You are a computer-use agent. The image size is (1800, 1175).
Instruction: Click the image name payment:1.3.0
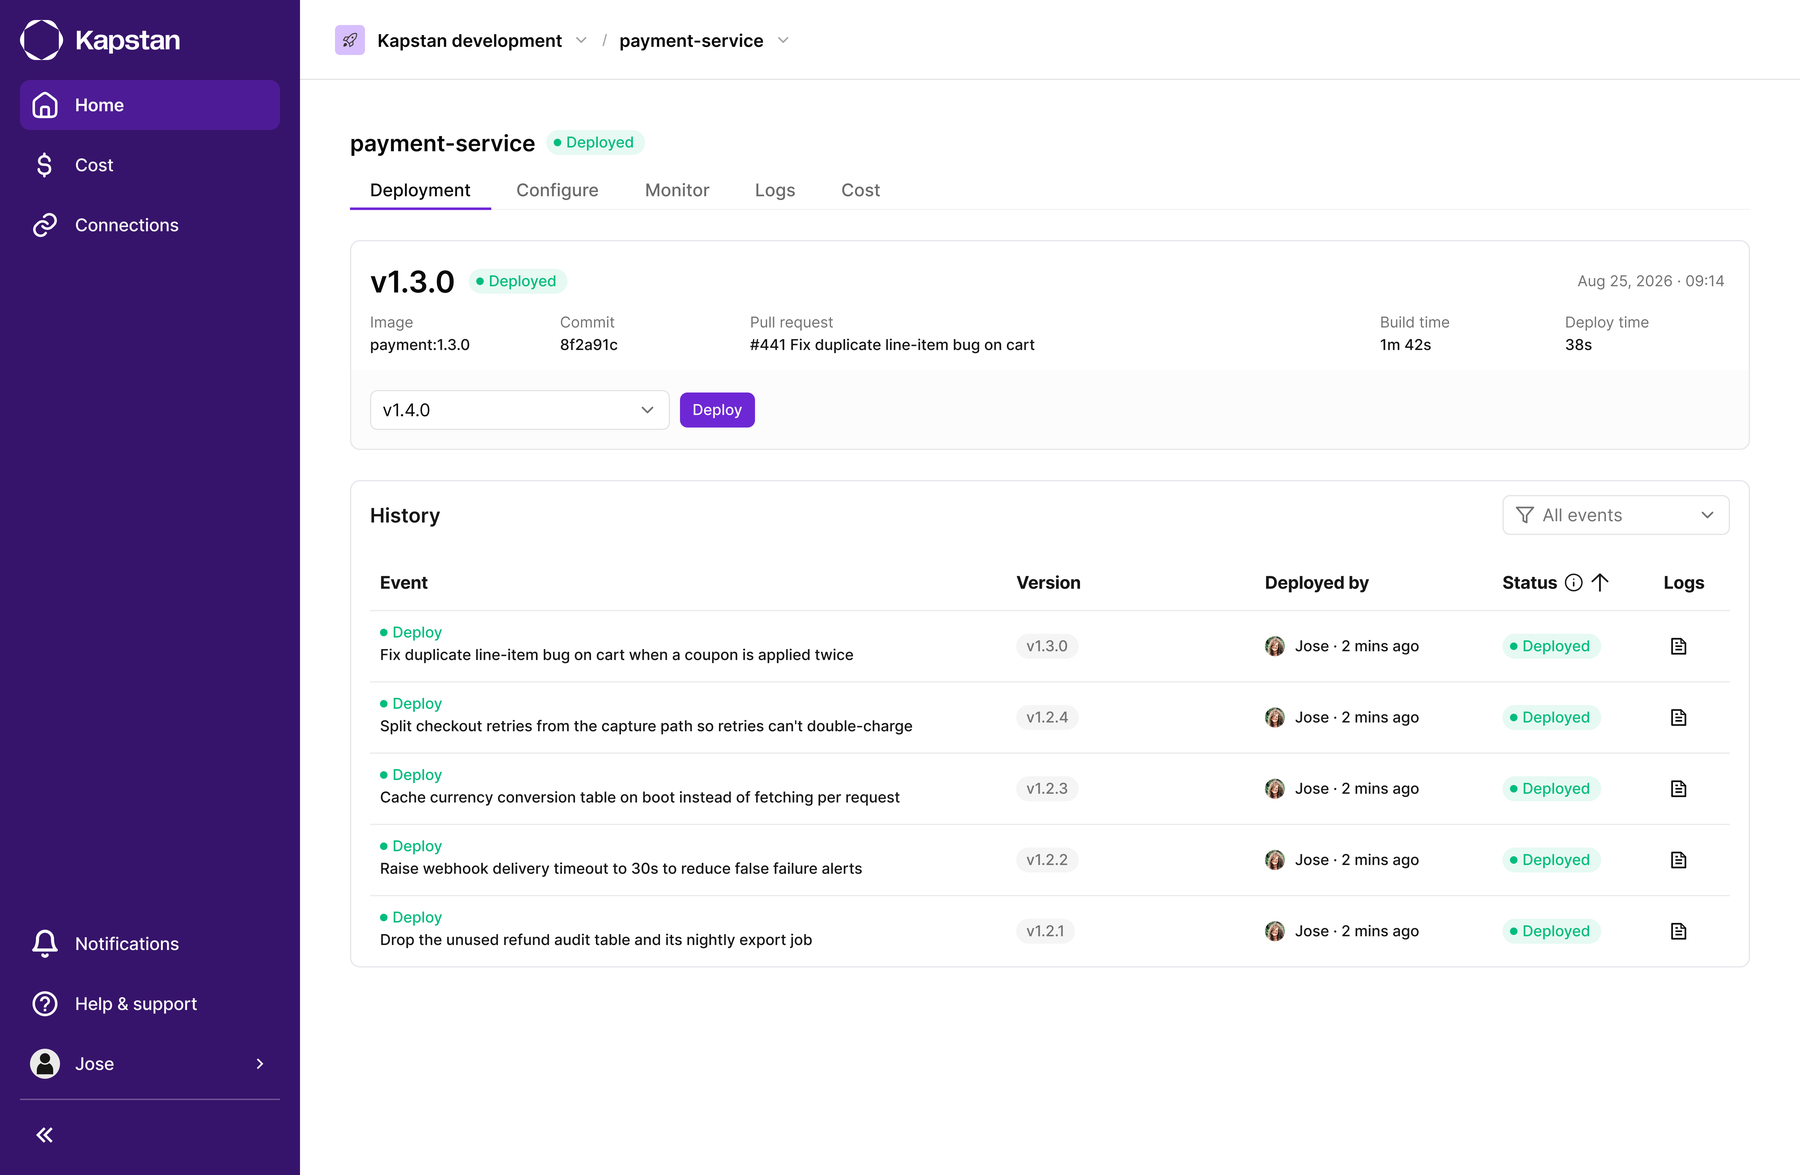(420, 345)
